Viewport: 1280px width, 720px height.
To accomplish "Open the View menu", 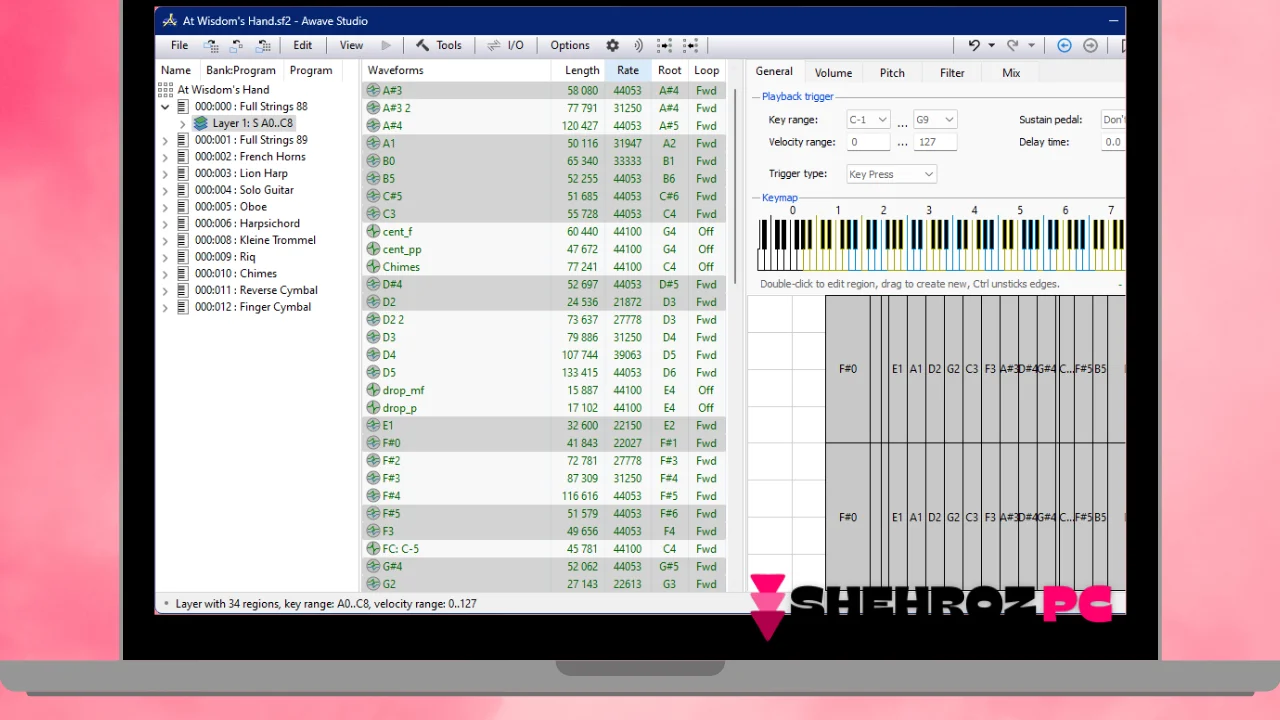I will pos(351,45).
